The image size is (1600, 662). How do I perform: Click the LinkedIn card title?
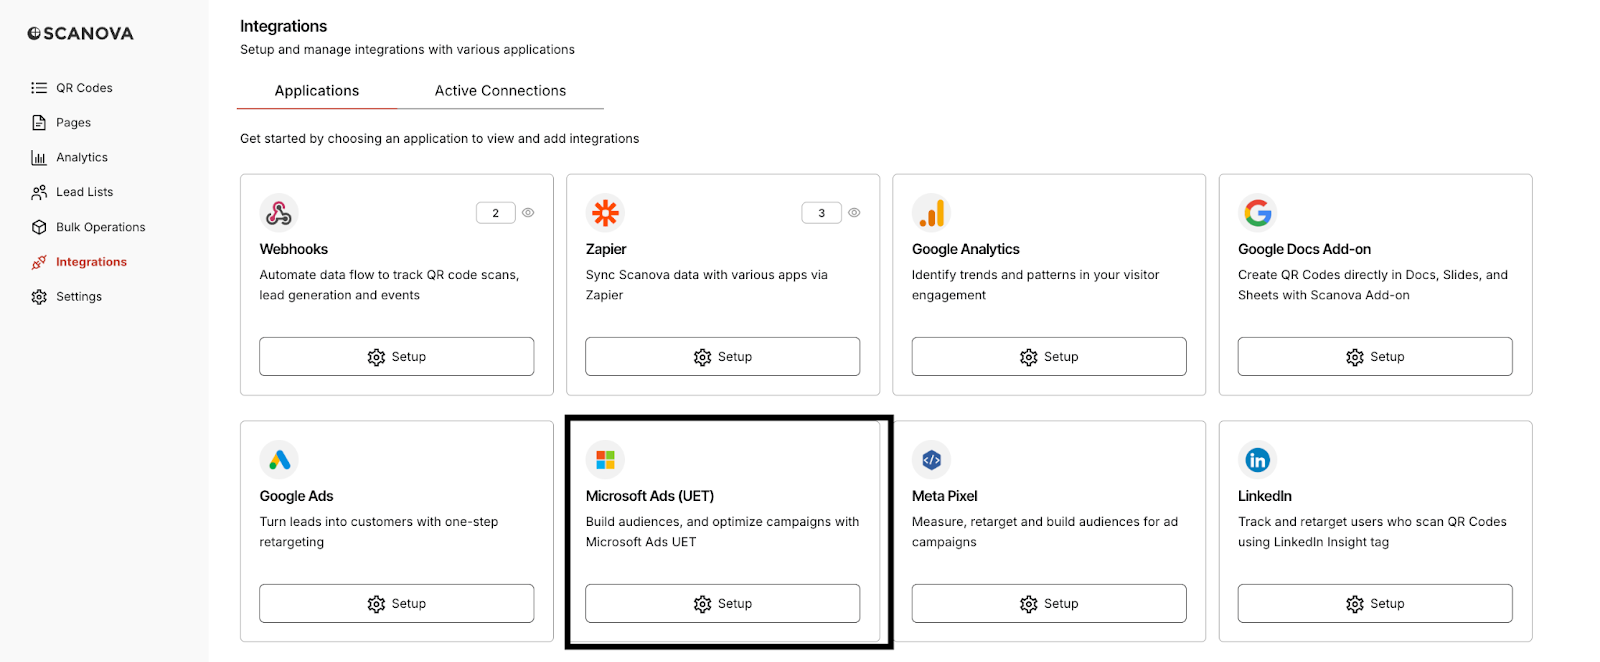click(x=1265, y=496)
